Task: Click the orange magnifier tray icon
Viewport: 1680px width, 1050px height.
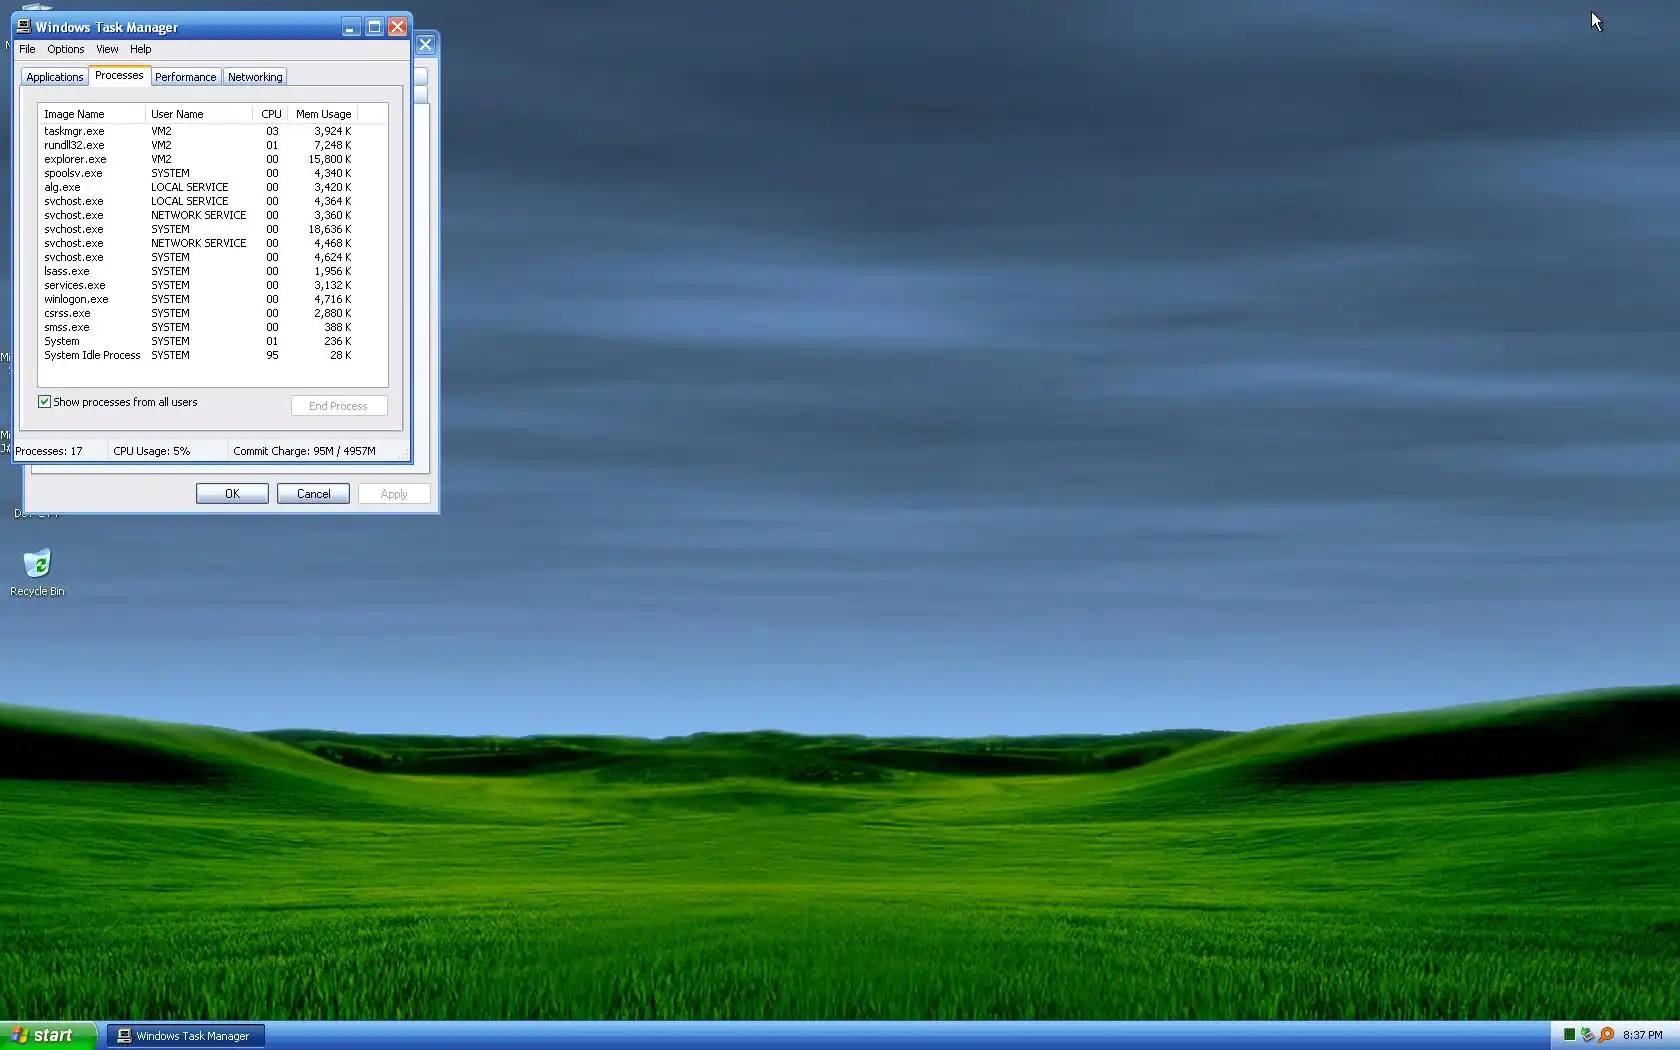Action: 1606,1035
